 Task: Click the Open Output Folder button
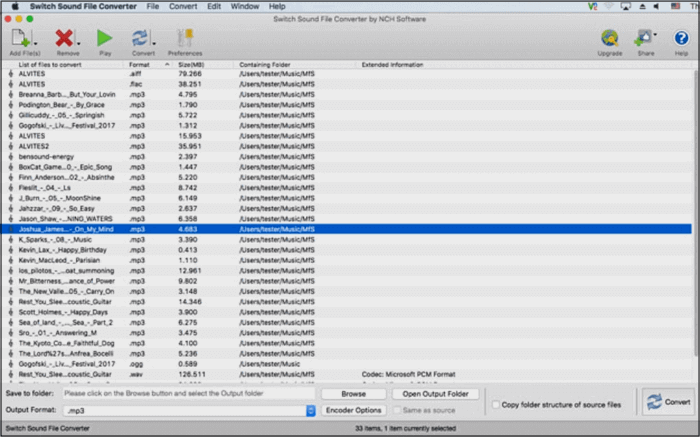pyautogui.click(x=435, y=394)
